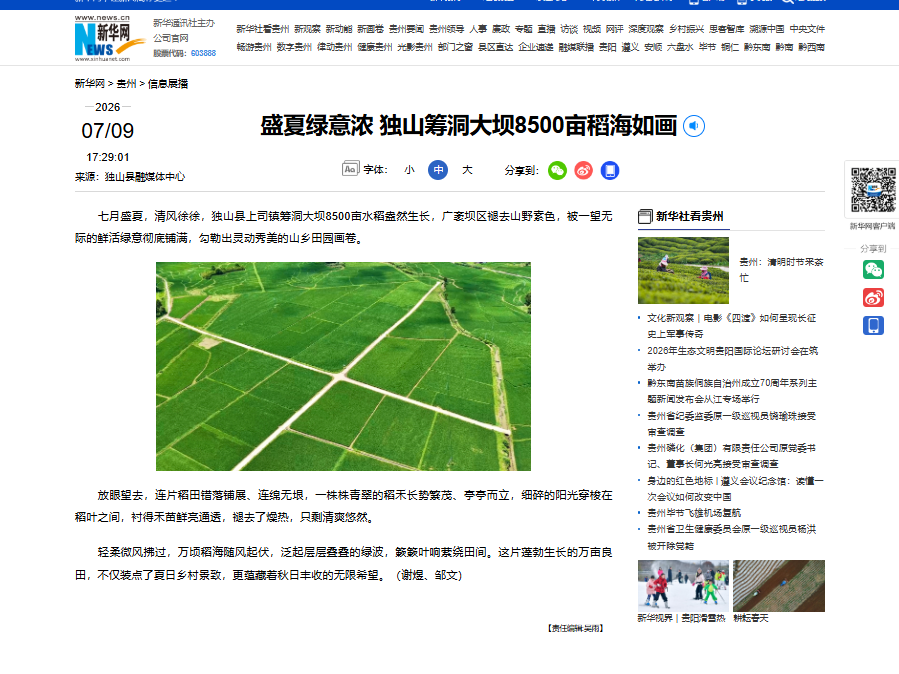The height and width of the screenshot is (674, 899).
Task: Share to Weibo below the headline
Action: (584, 170)
